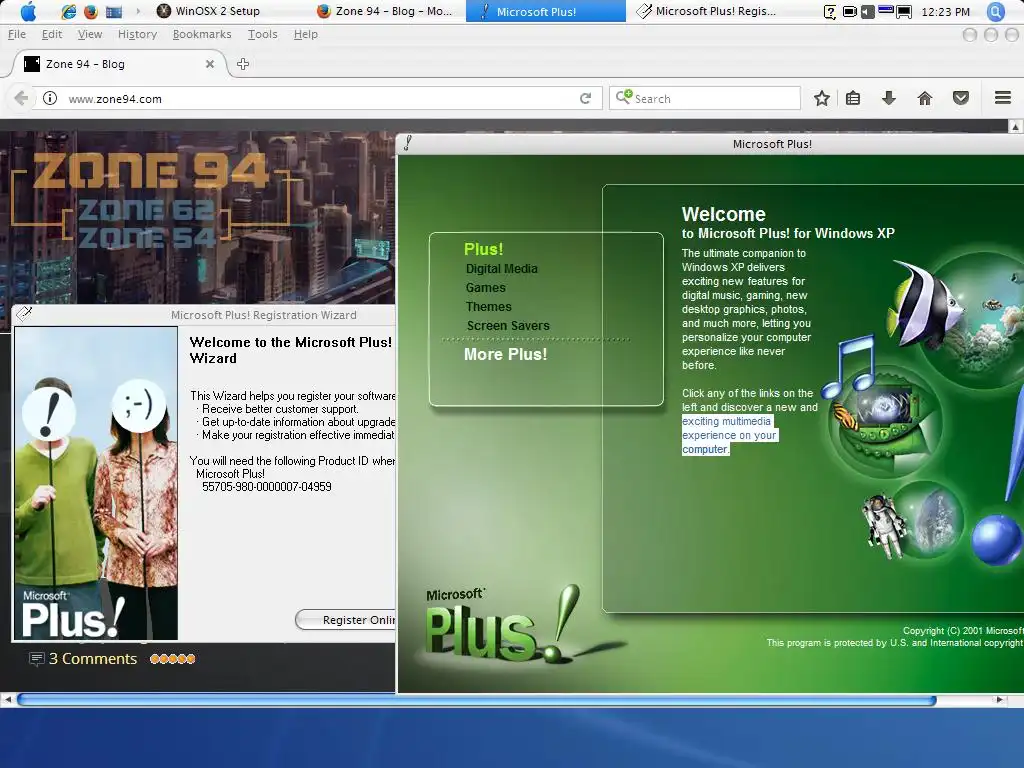Click the URL bar showing www.zone94.com
Viewport: 1024px width, 768px height.
[317, 99]
